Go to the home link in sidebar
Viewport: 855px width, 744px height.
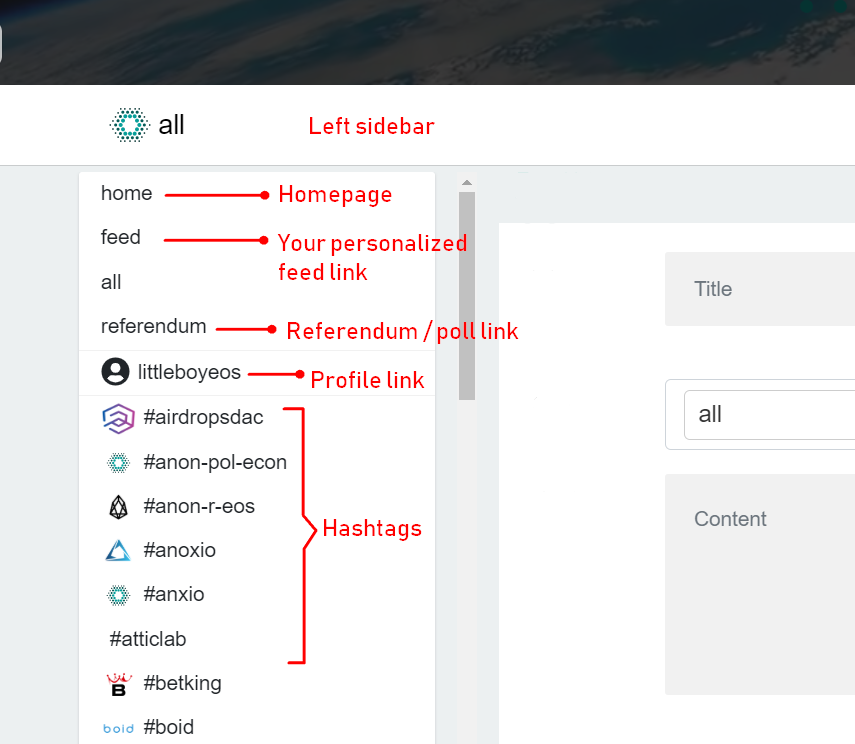coord(127,193)
